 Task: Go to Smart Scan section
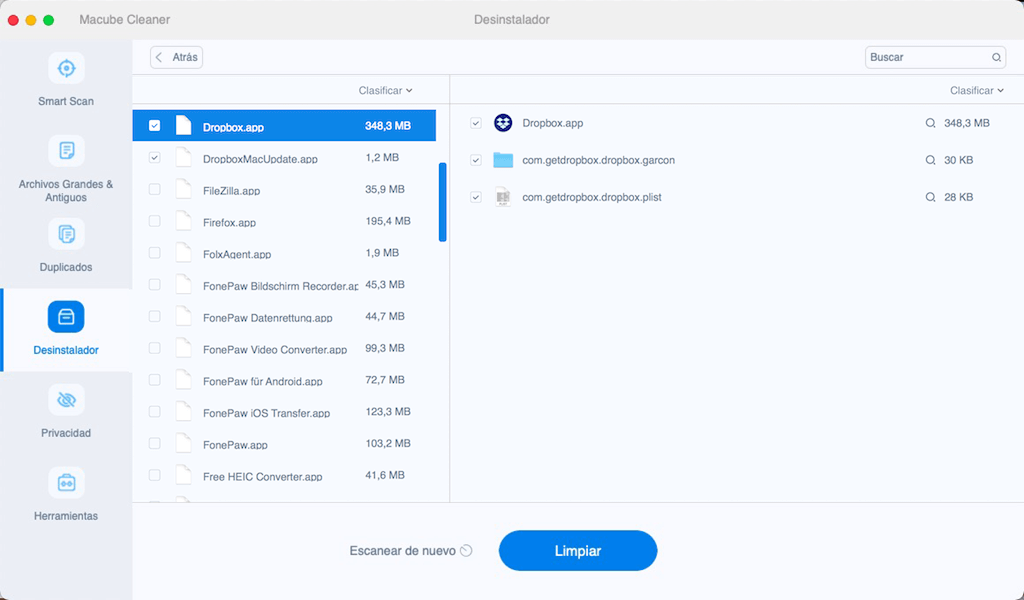tap(66, 101)
